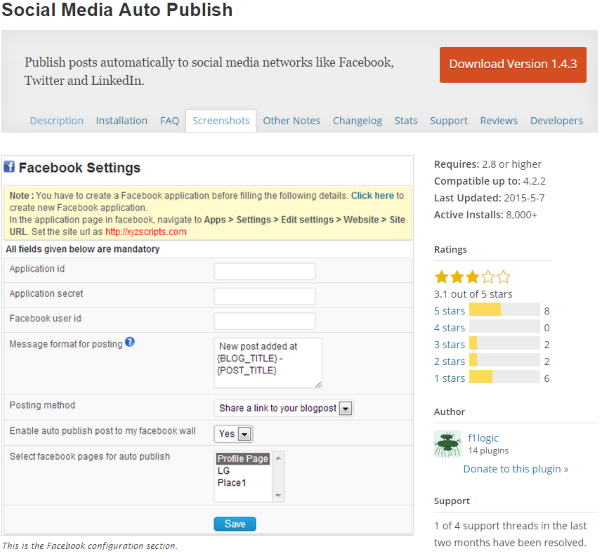
Task: Click the 14 plugins text under author
Action: [488, 451]
